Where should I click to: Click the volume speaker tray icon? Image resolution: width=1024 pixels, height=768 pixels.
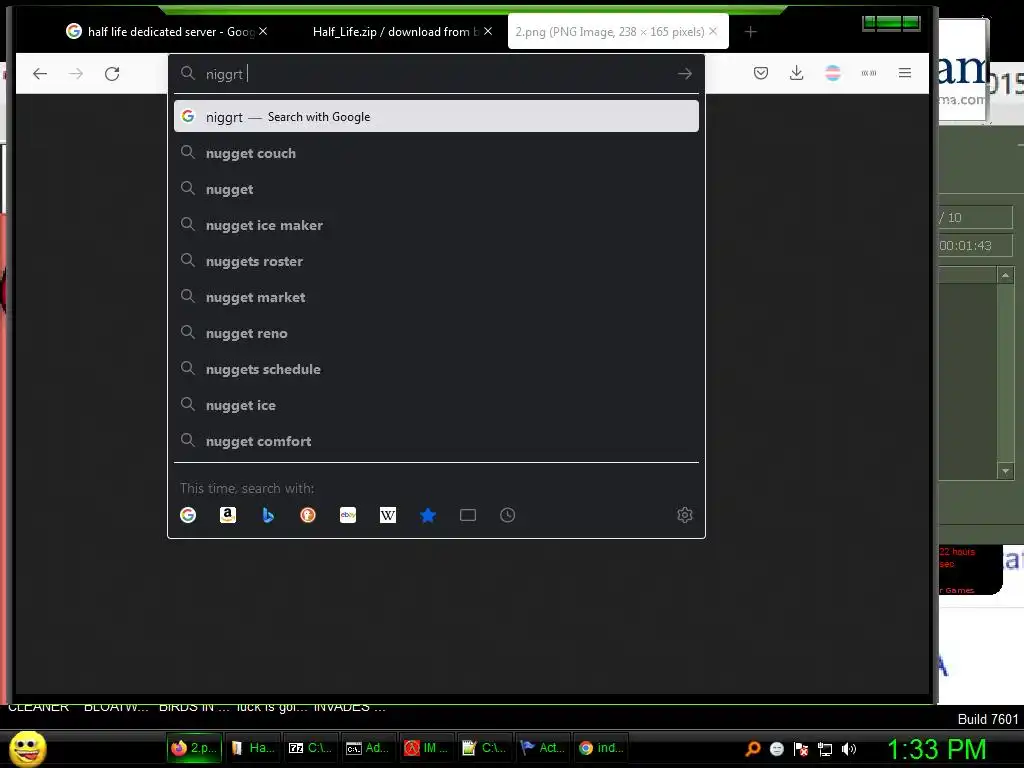pyautogui.click(x=849, y=748)
